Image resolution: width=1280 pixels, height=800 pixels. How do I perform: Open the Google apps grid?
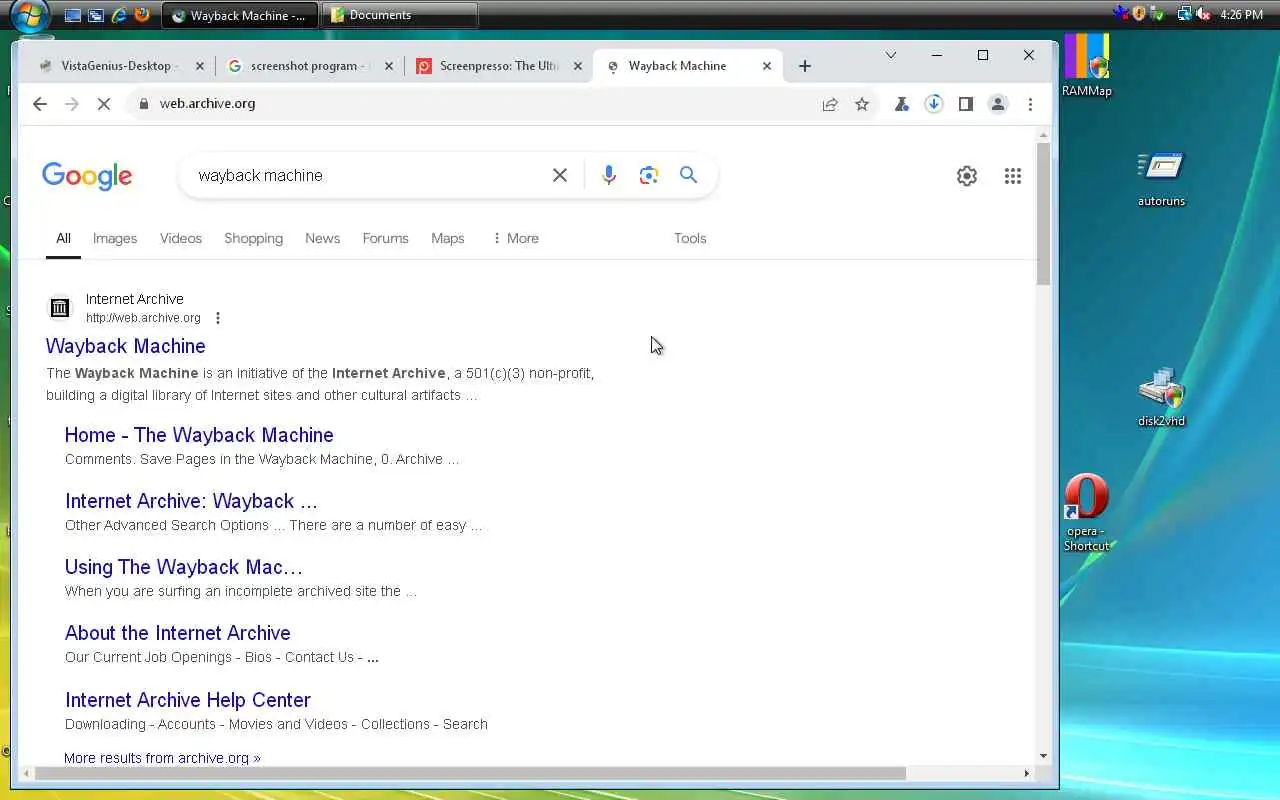click(1012, 176)
